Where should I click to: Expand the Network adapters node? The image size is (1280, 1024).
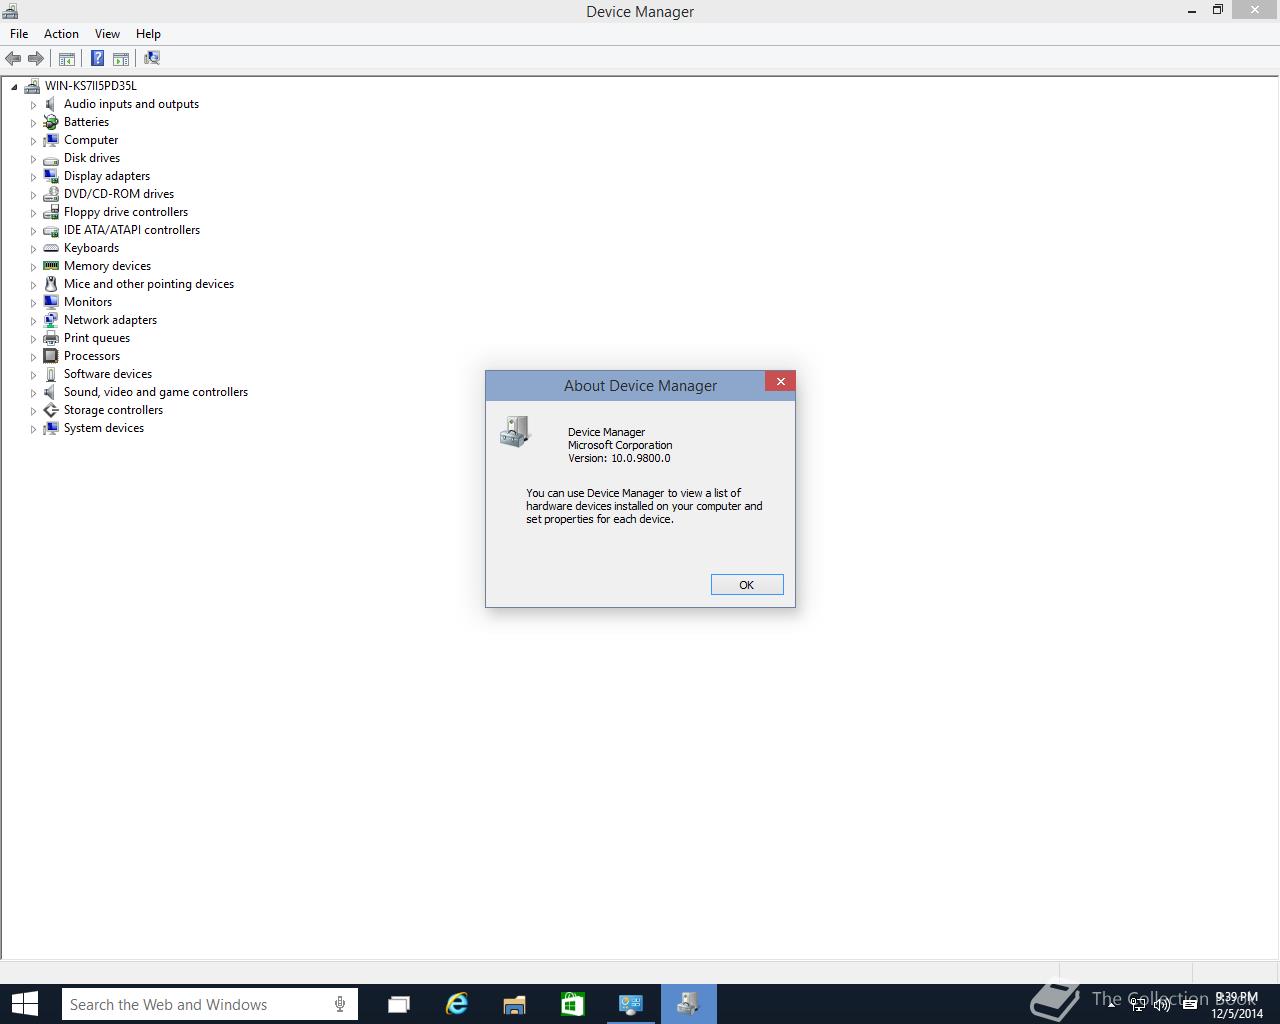click(33, 321)
